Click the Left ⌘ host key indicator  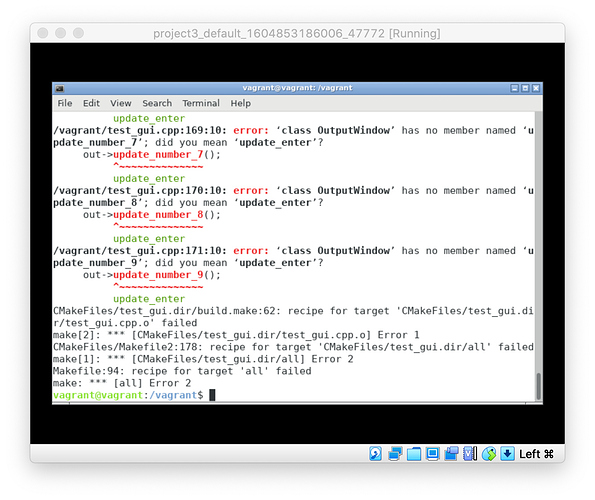[x=537, y=454]
